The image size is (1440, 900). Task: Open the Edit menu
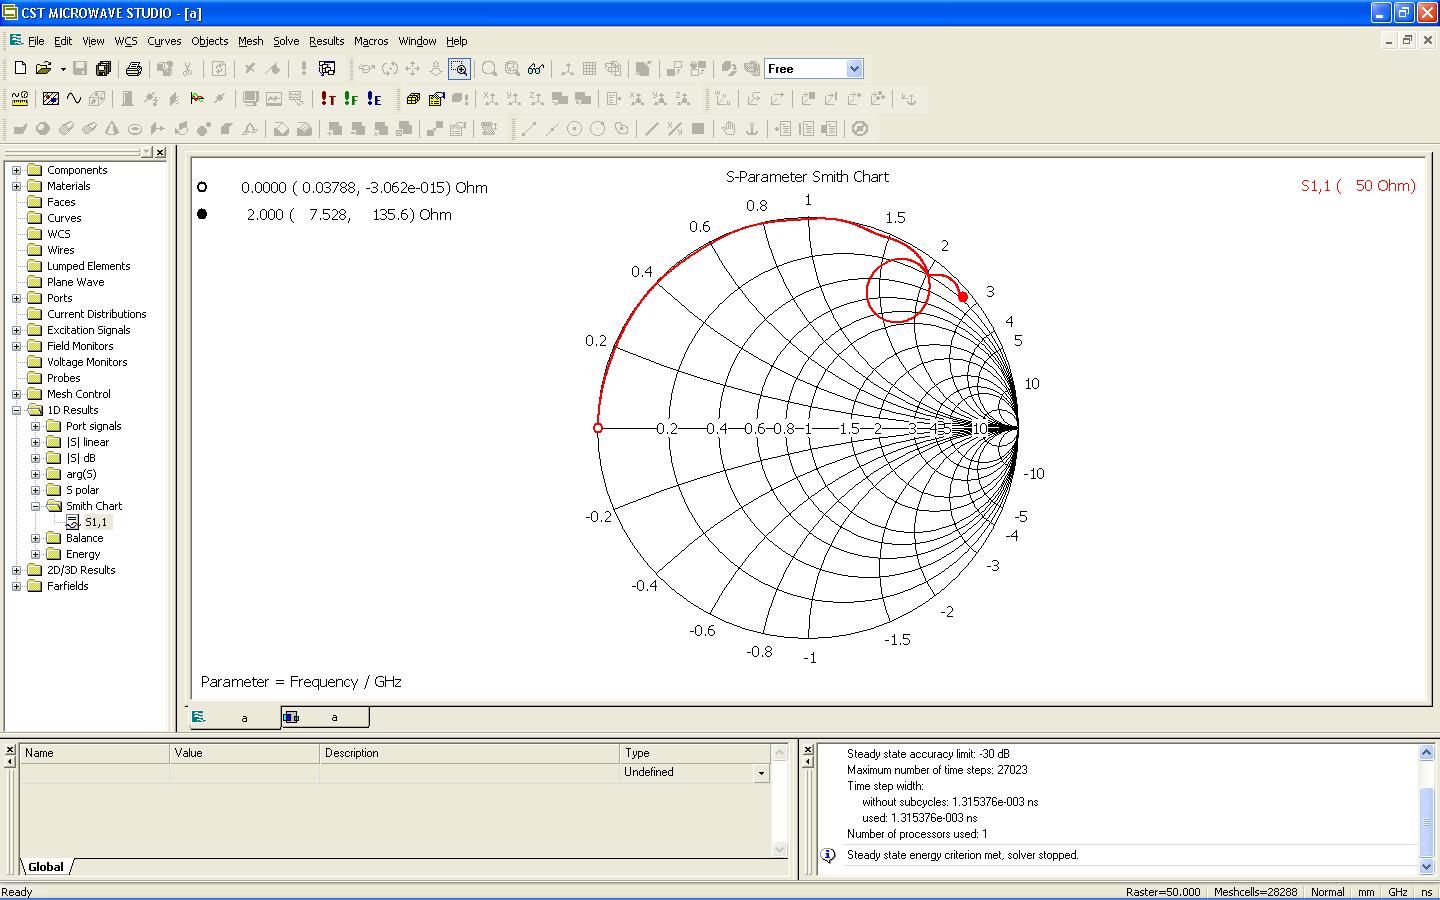63,41
